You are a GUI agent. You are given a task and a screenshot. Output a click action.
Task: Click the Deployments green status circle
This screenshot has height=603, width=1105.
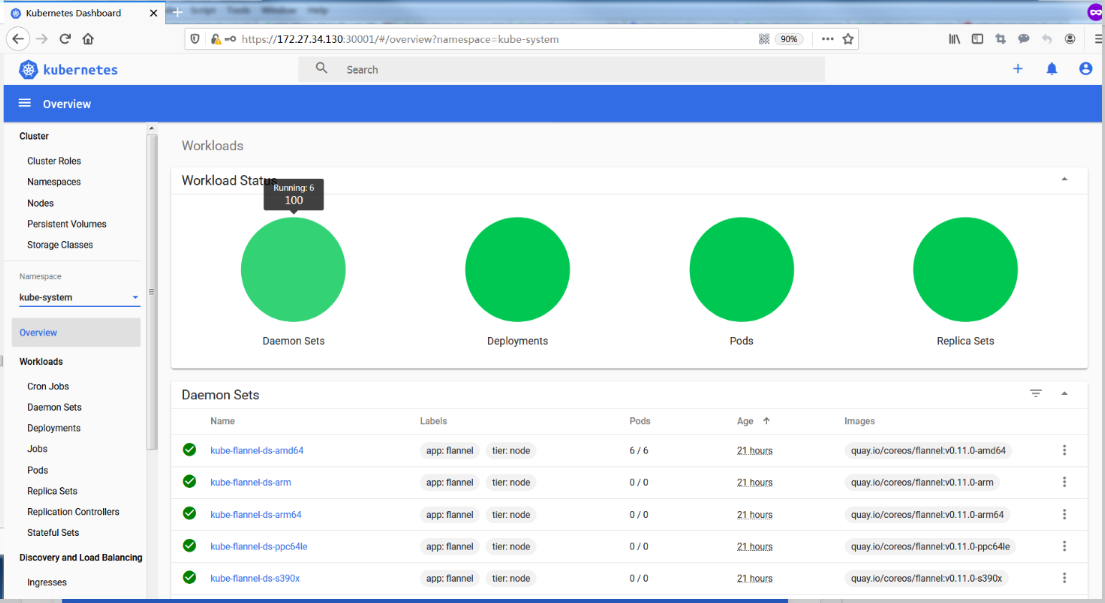tap(517, 269)
